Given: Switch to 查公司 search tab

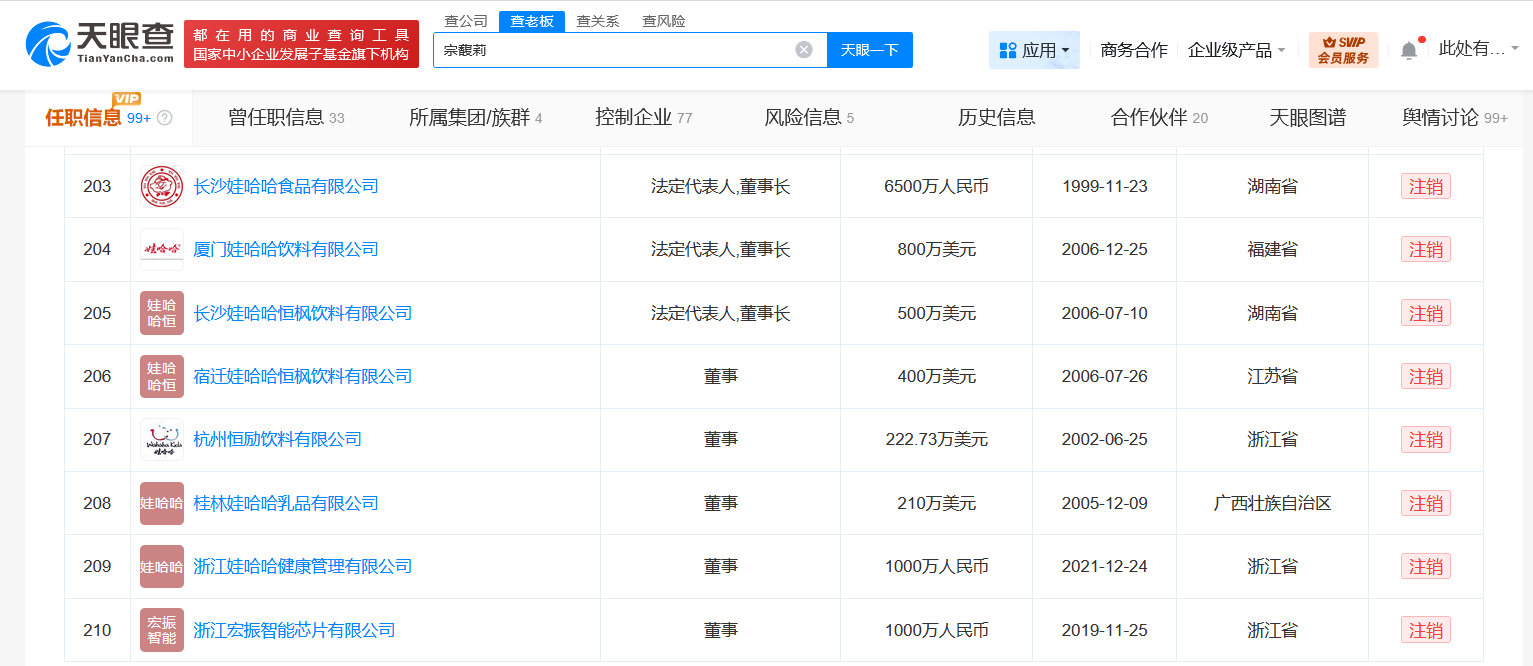Looking at the screenshot, I should pos(466,21).
